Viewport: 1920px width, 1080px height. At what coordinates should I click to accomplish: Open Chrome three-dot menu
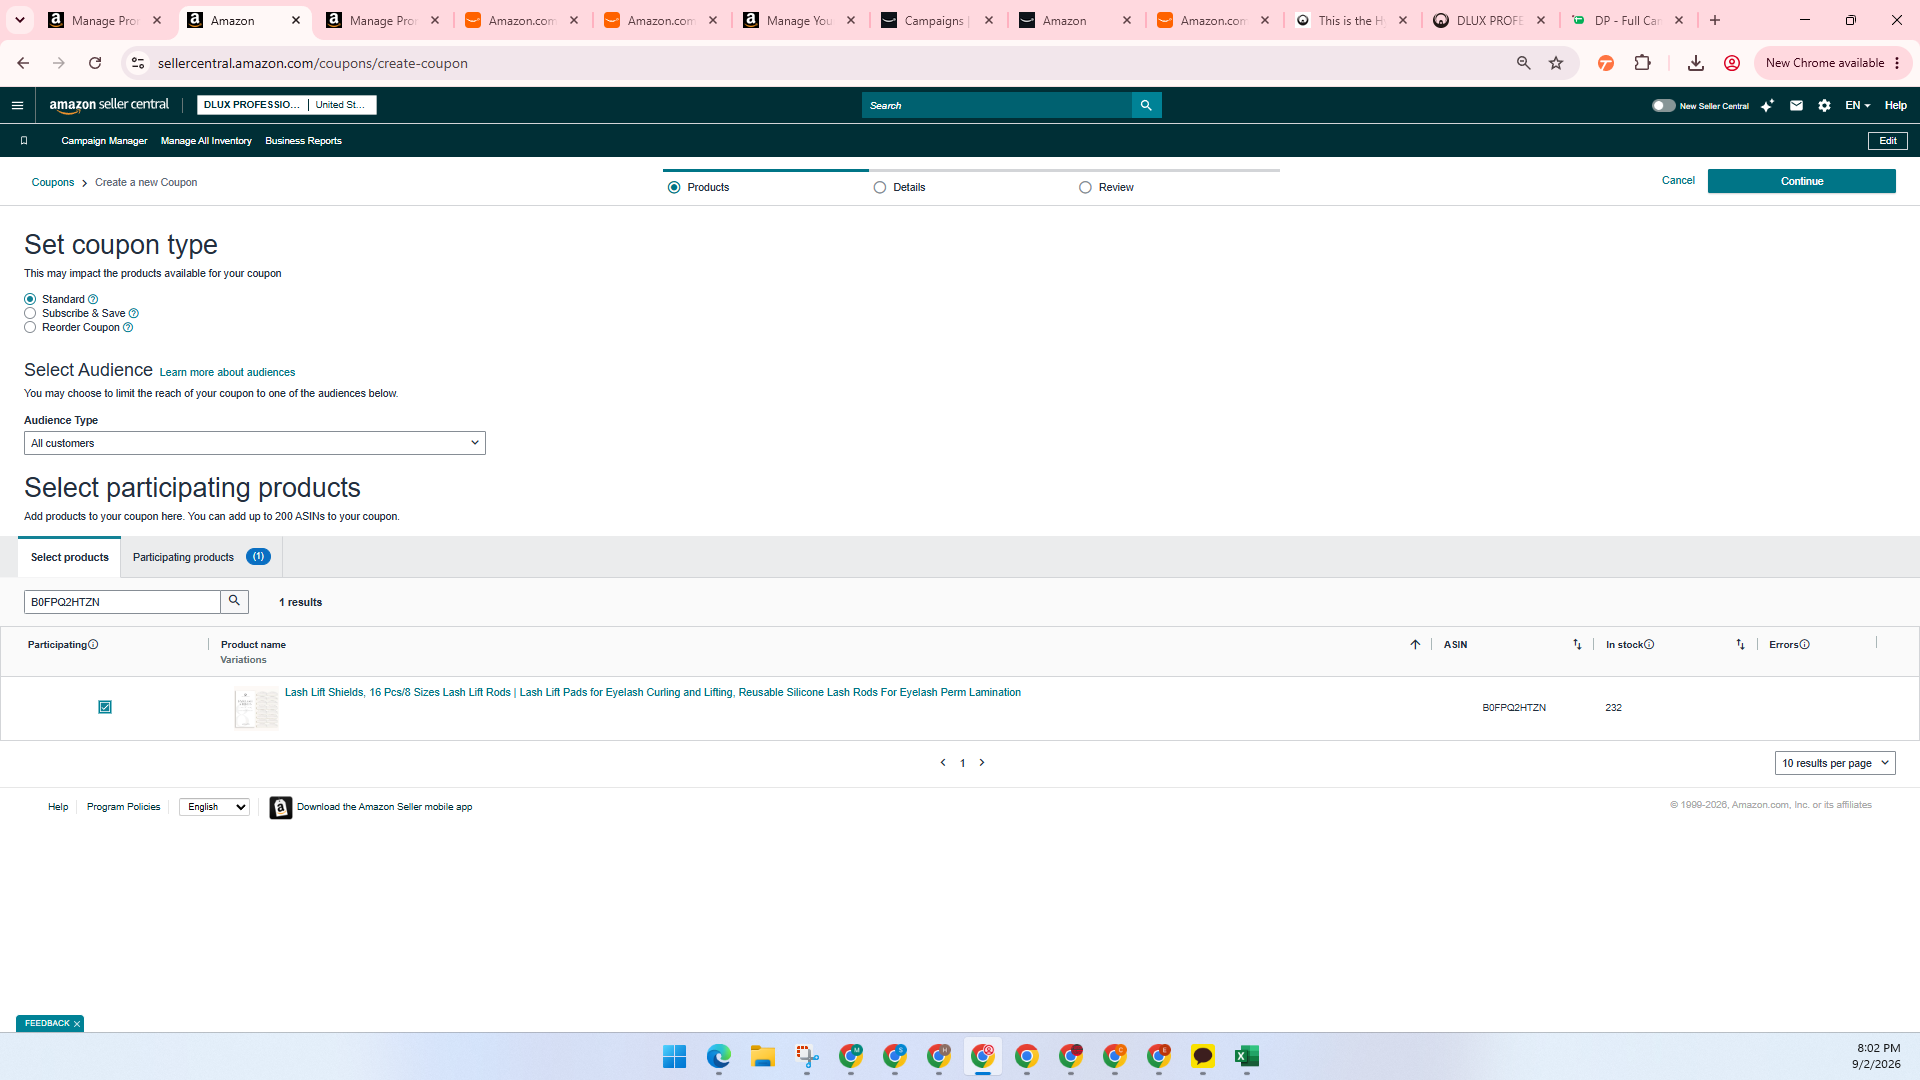click(x=1897, y=63)
